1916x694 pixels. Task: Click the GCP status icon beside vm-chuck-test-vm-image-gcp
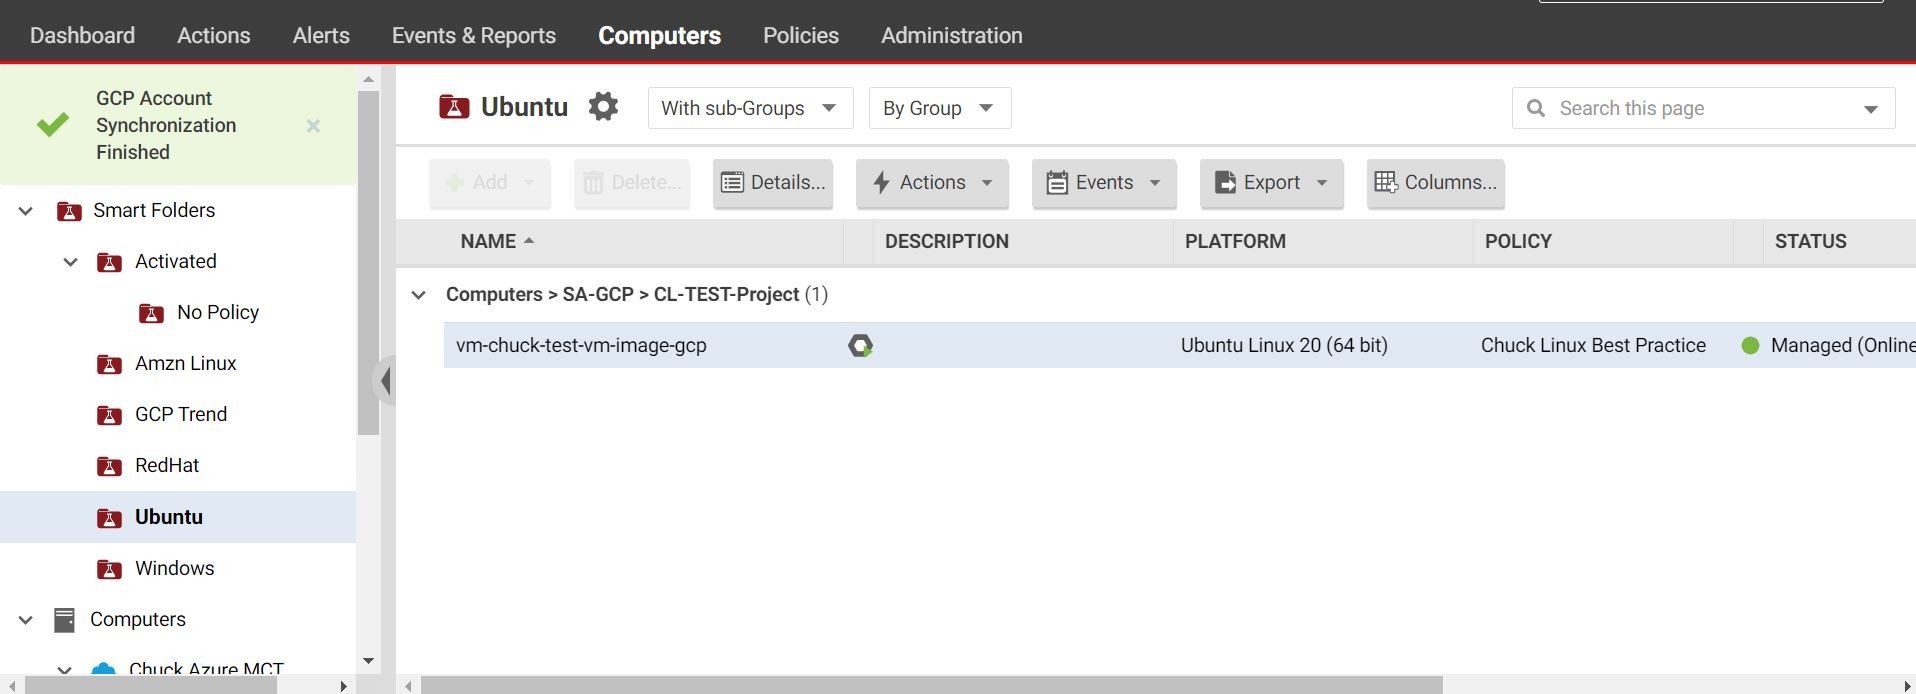click(x=860, y=346)
